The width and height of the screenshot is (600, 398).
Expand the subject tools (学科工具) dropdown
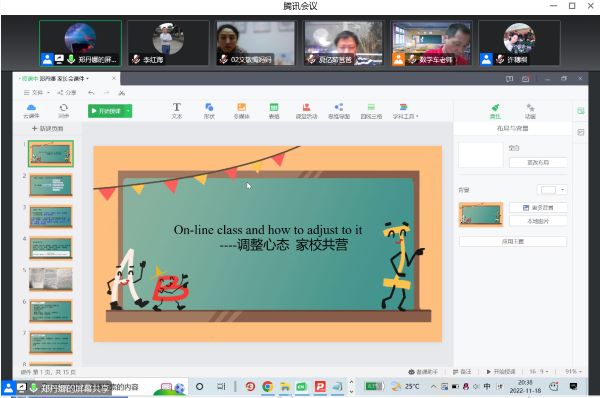405,111
